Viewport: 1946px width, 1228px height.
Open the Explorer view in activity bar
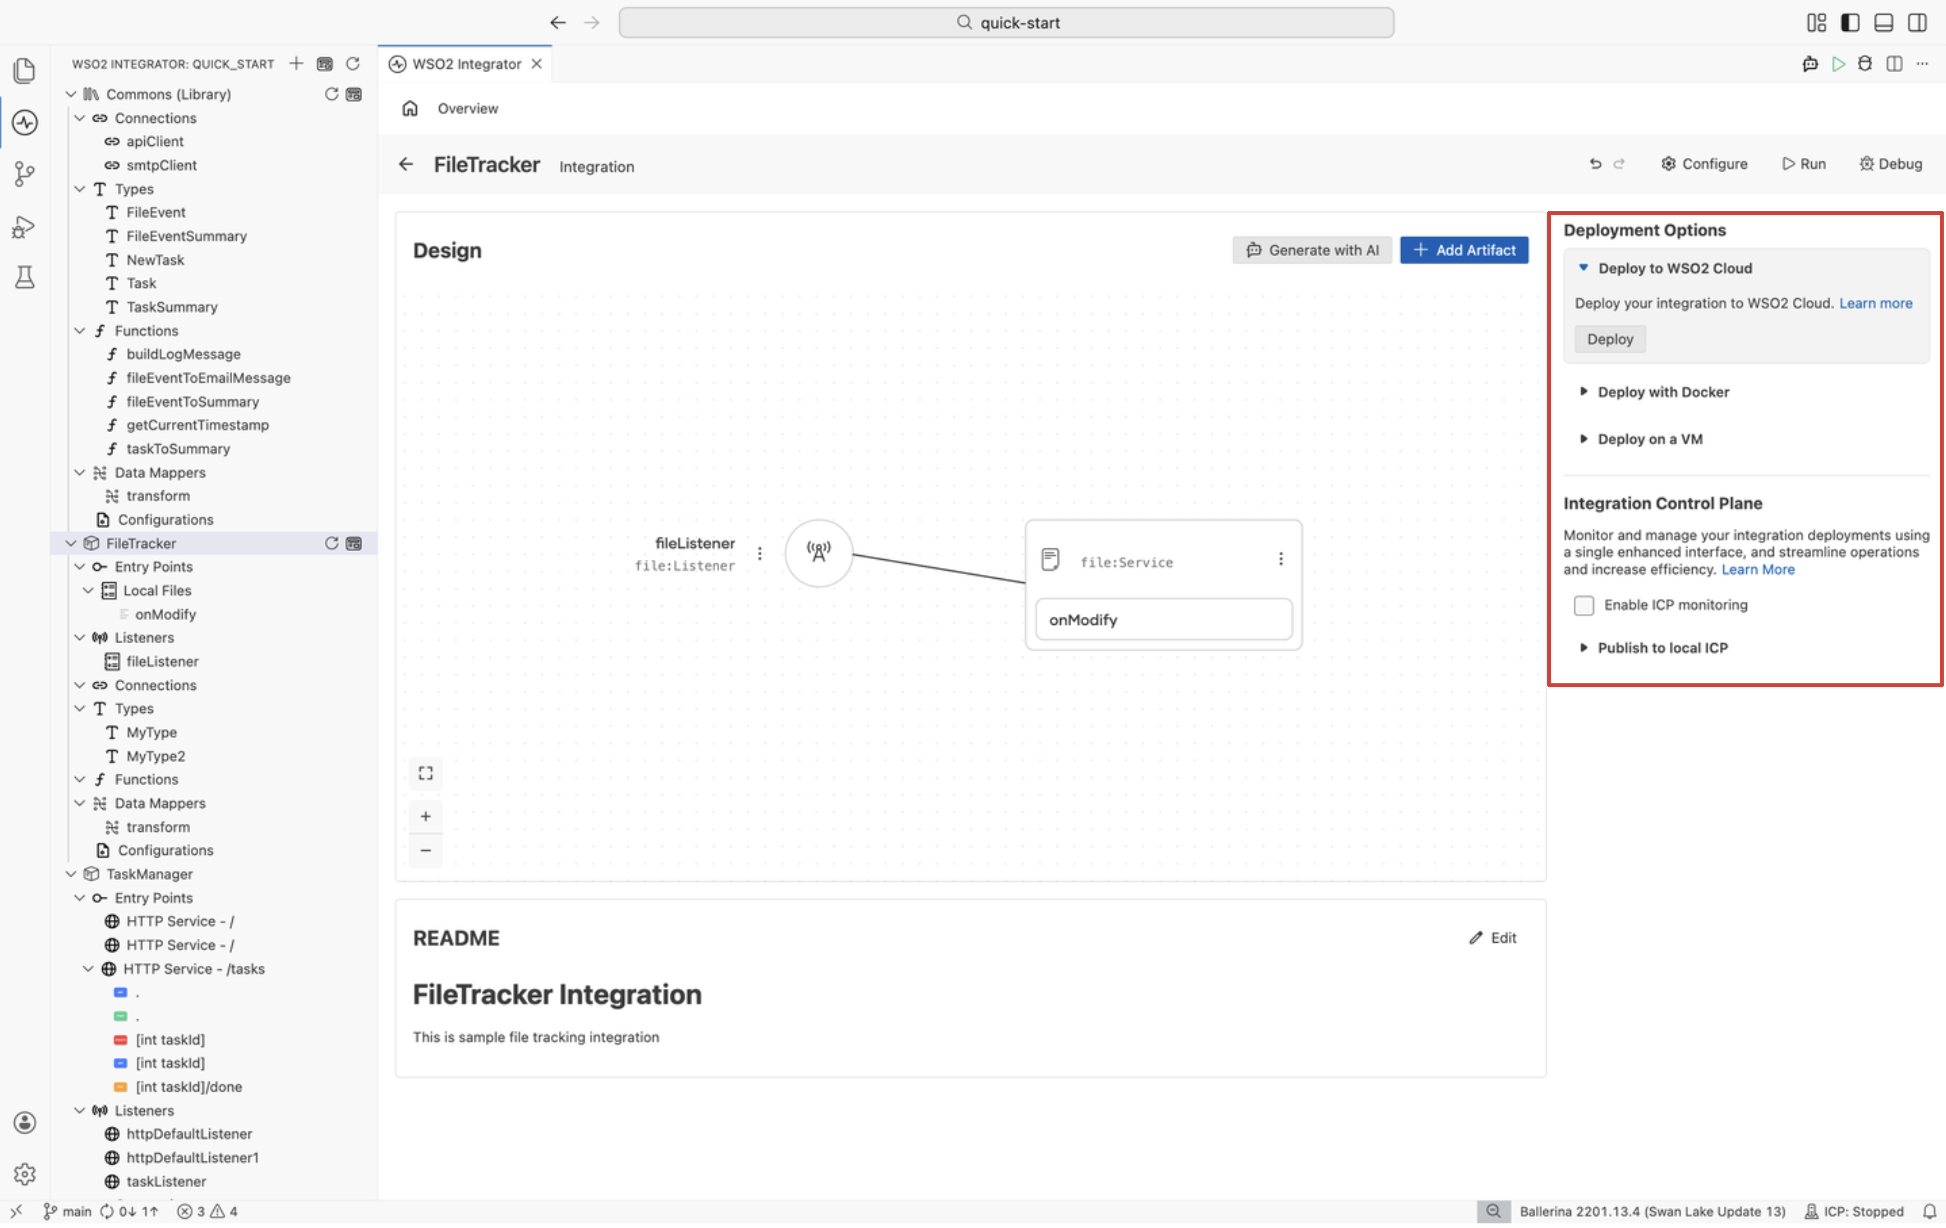pos(25,70)
